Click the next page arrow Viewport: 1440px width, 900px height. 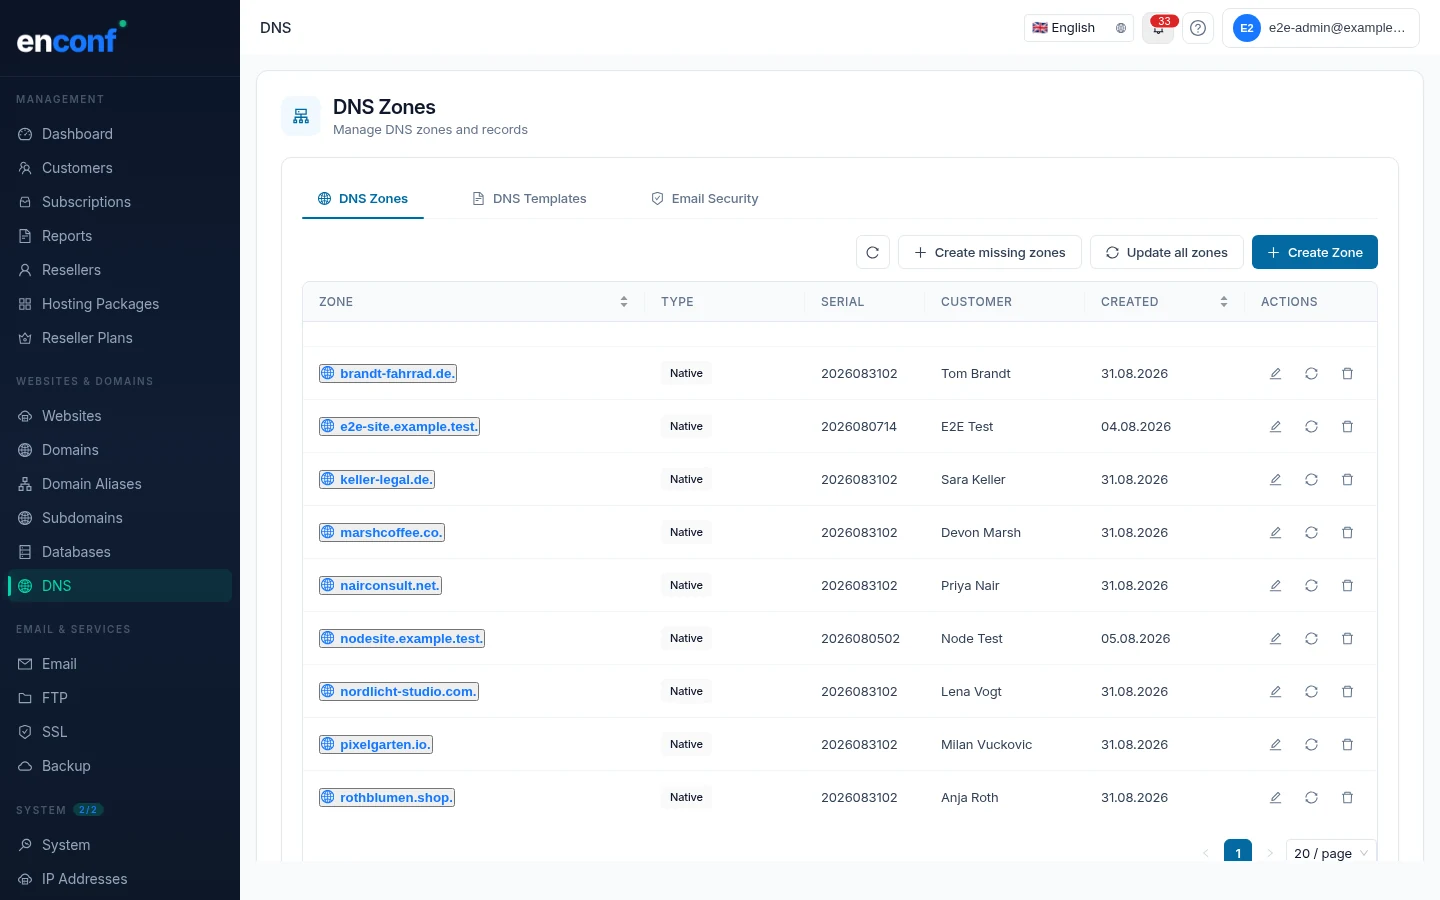tap(1270, 853)
